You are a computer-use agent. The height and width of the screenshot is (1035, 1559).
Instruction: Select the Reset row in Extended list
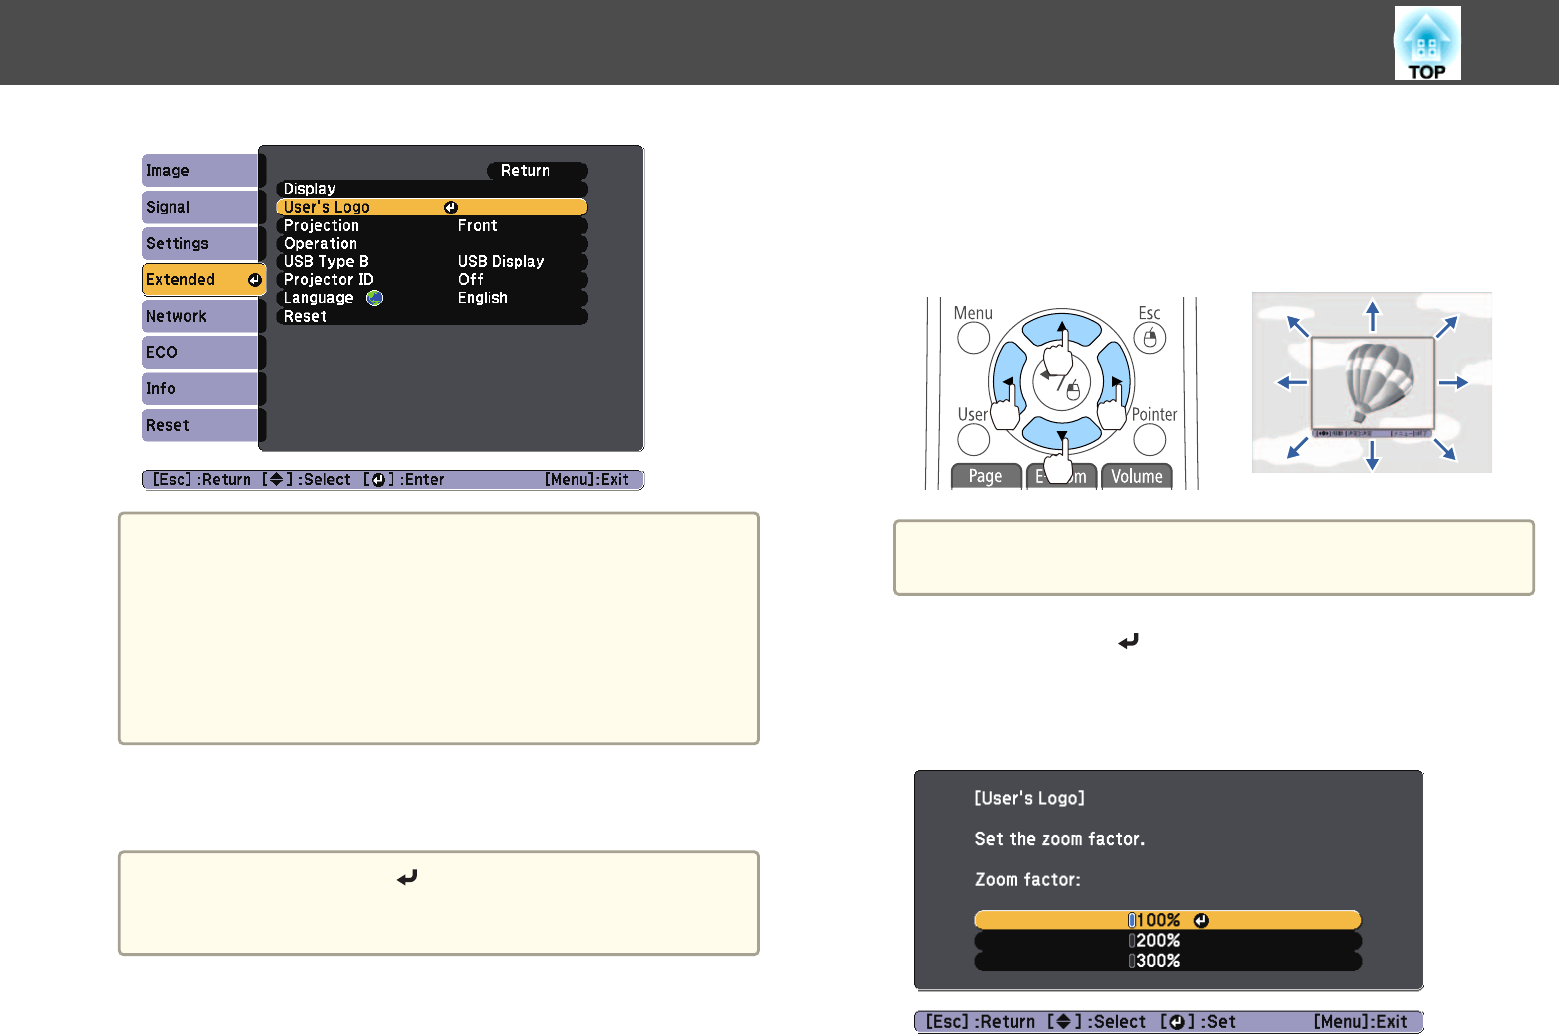tap(431, 316)
